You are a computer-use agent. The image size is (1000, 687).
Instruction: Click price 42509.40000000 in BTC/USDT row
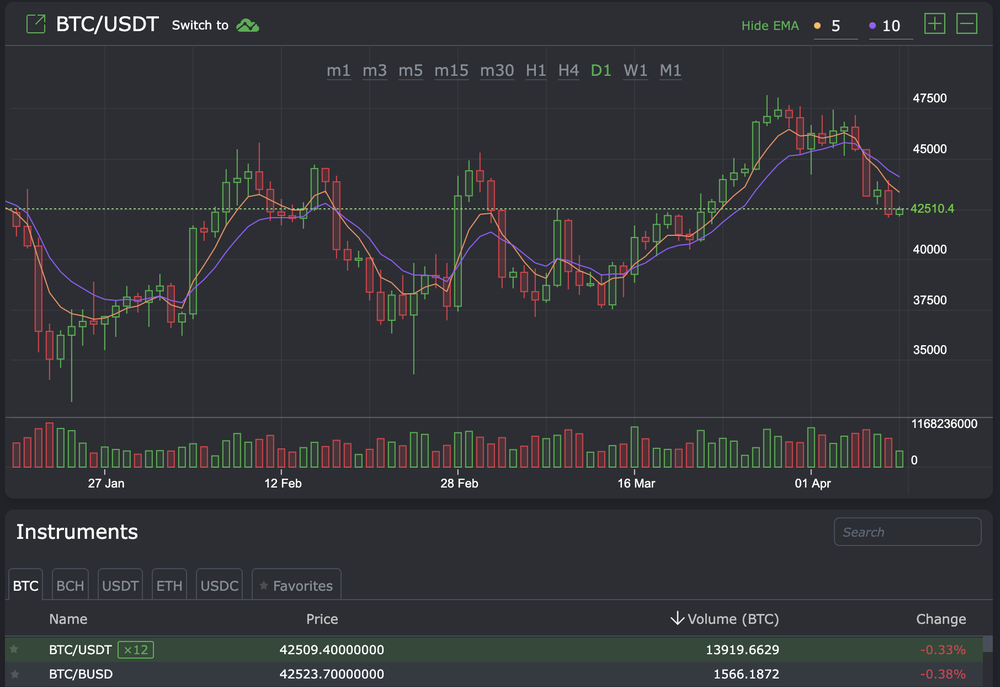tap(332, 649)
